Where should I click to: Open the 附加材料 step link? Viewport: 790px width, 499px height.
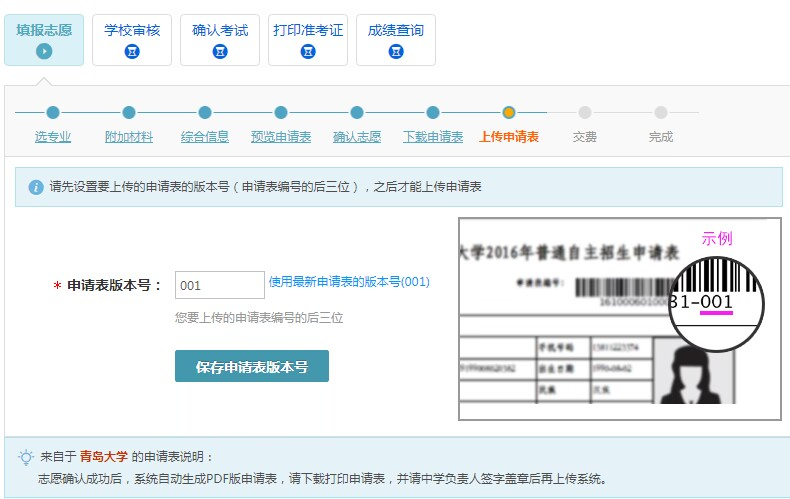[x=129, y=137]
